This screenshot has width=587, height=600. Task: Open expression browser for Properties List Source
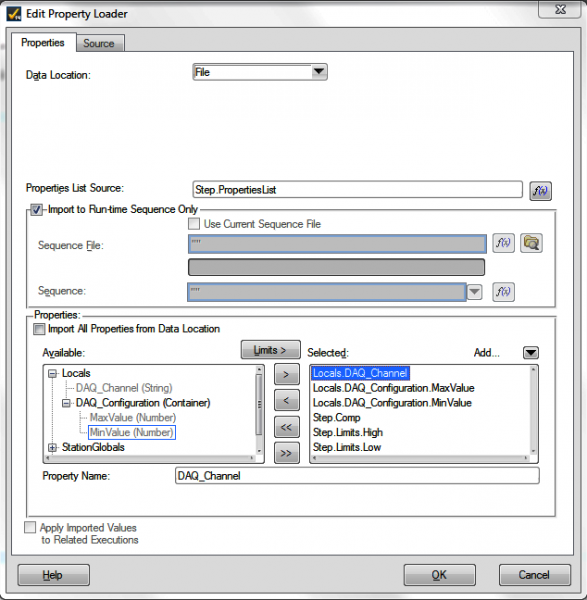point(540,191)
